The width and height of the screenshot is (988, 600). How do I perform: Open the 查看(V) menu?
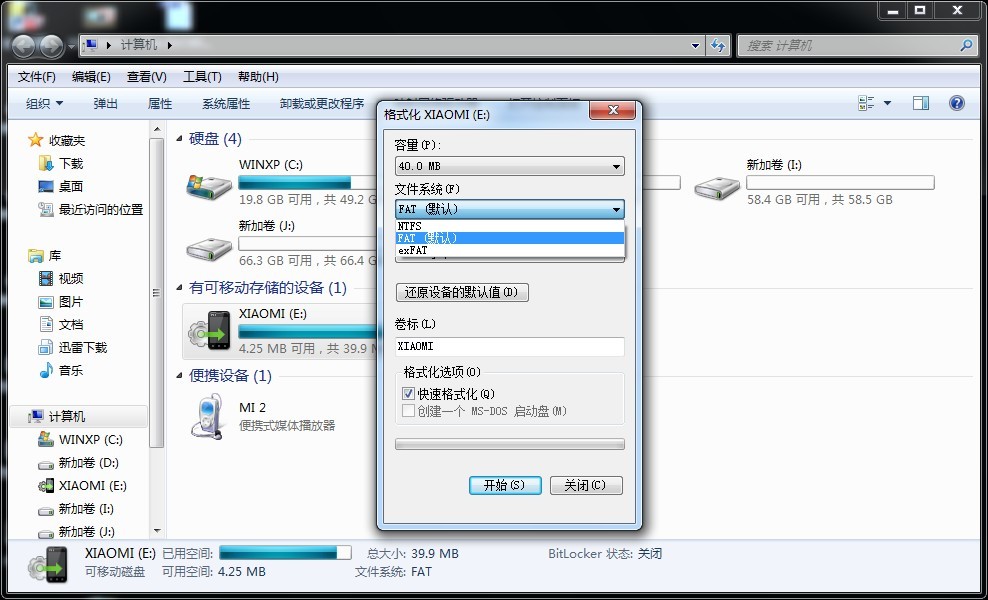pyautogui.click(x=146, y=77)
